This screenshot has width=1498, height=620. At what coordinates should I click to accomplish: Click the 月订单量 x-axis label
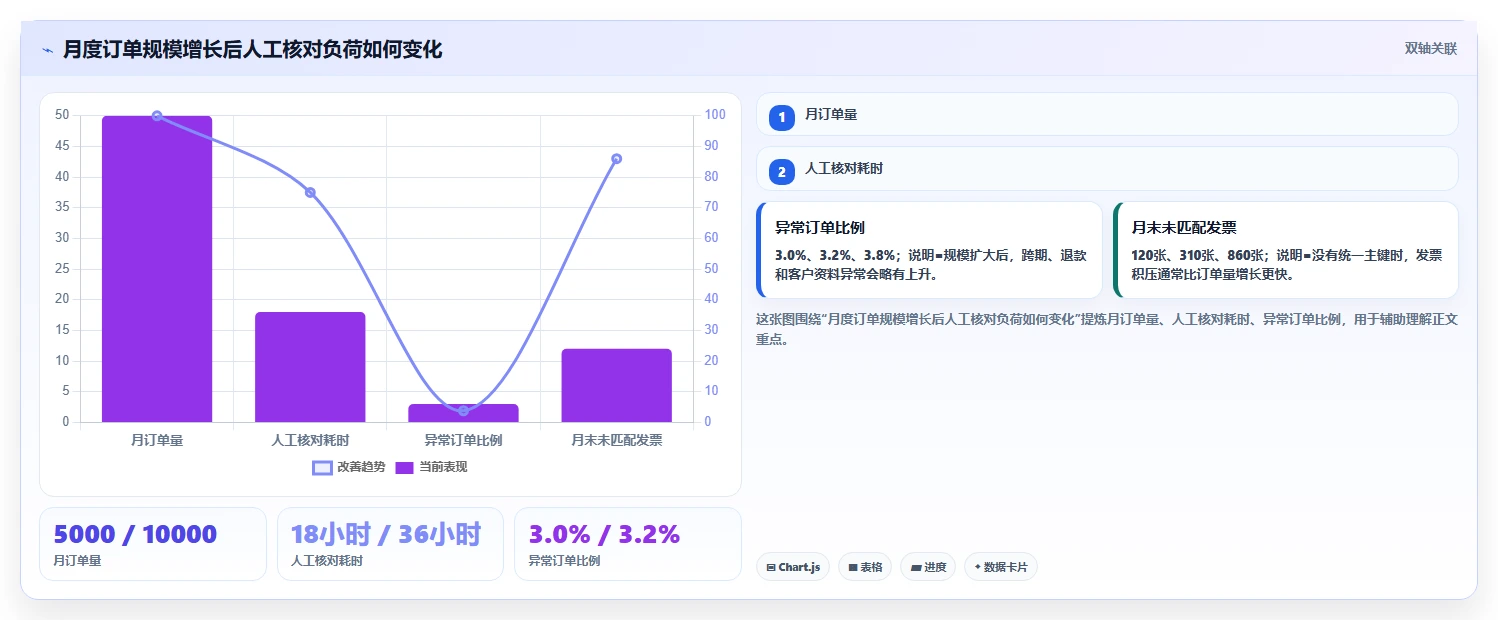[x=157, y=440]
